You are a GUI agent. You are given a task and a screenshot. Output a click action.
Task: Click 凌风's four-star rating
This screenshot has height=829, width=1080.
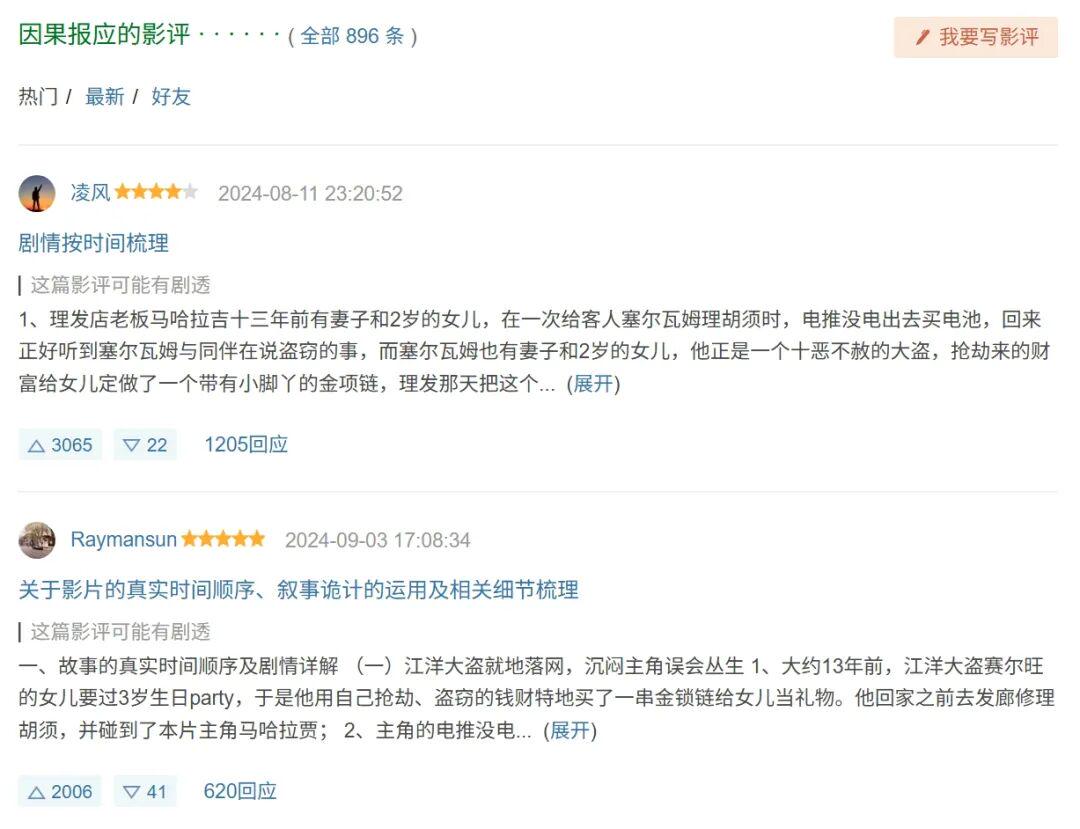point(156,192)
